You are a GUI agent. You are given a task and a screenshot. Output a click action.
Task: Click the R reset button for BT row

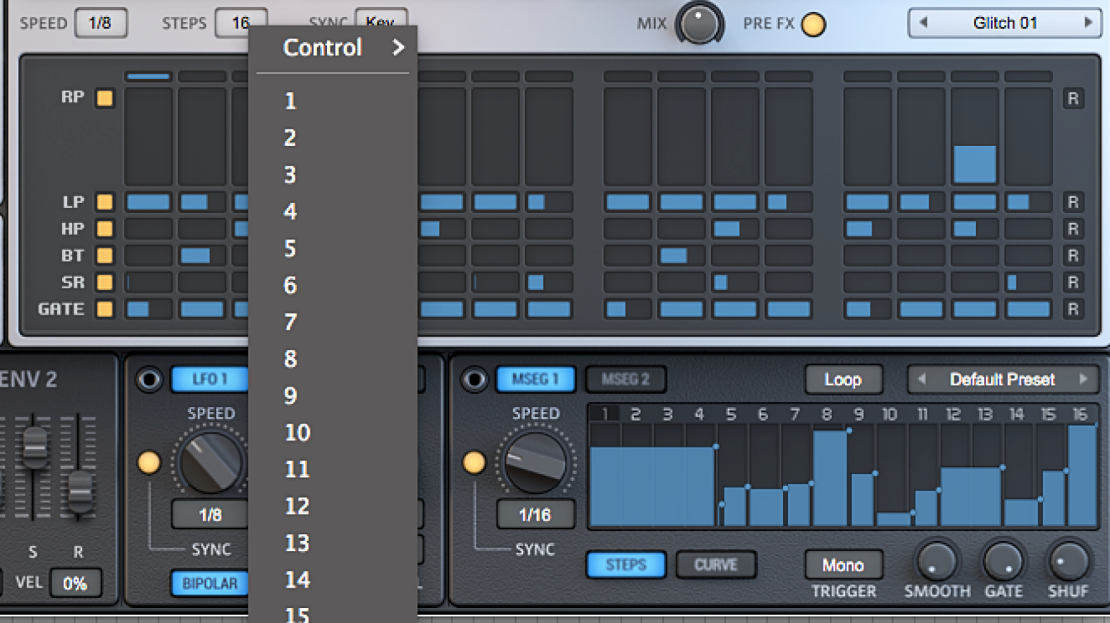(1073, 256)
